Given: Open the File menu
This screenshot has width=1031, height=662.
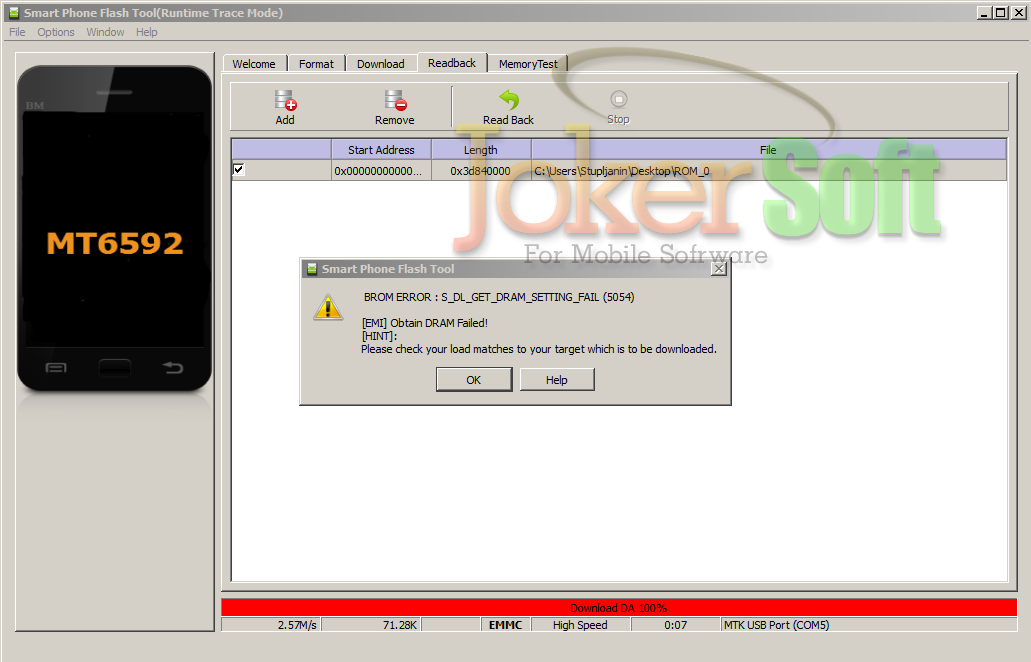Looking at the screenshot, I should tap(17, 32).
